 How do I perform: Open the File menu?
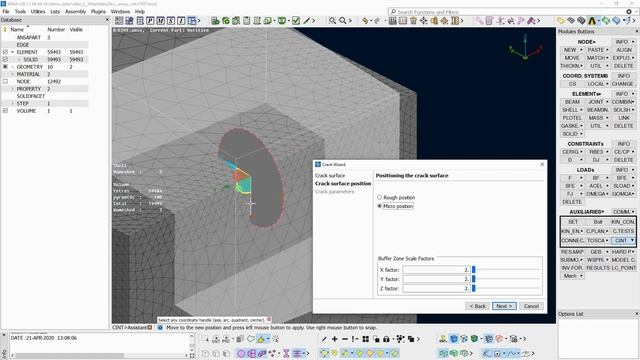click(x=6, y=11)
